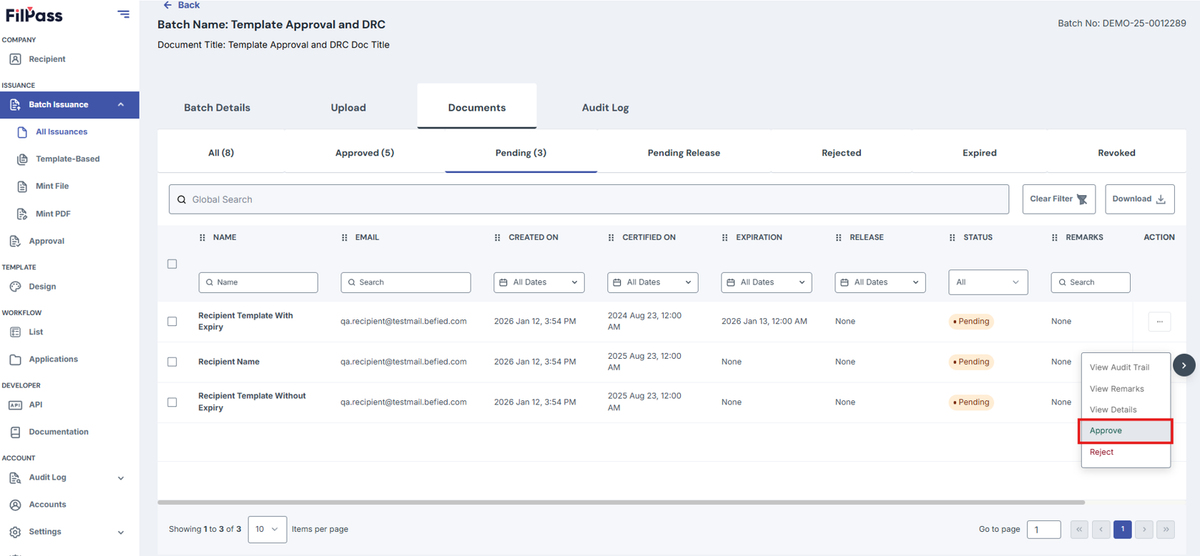
Task: Go Back to previous page
Action: pyautogui.click(x=181, y=5)
